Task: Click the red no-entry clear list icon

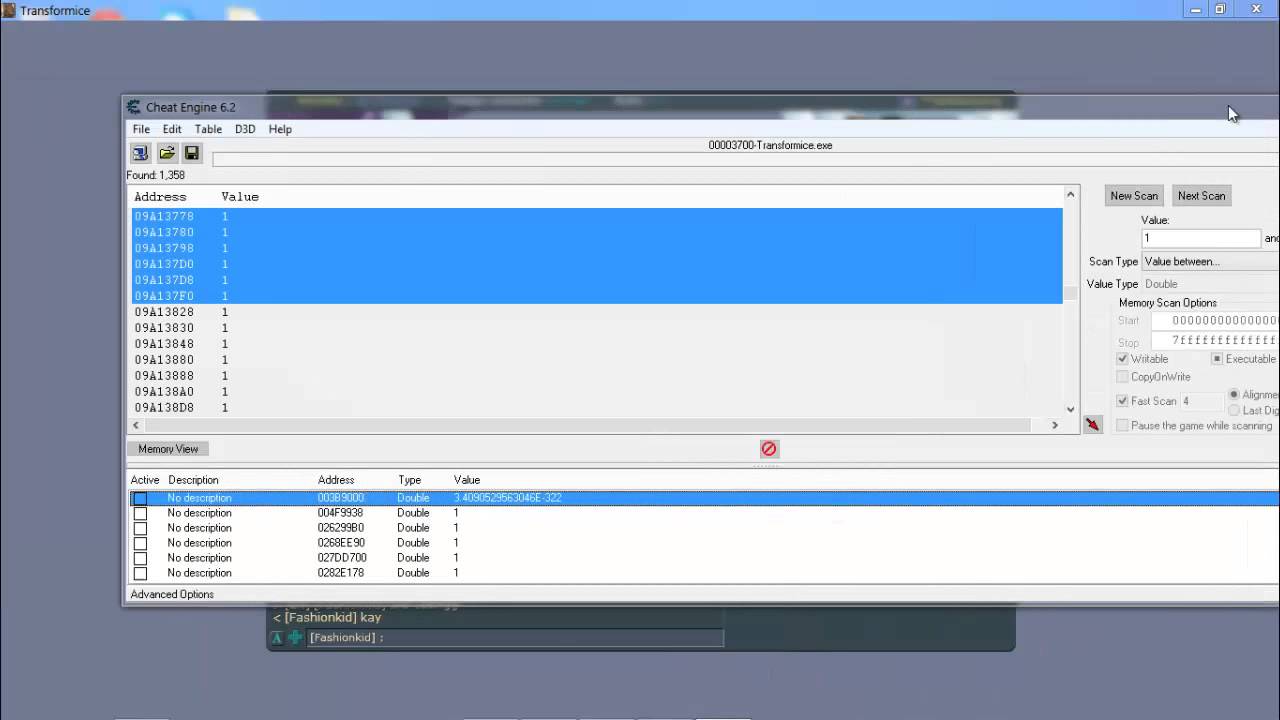Action: (769, 449)
